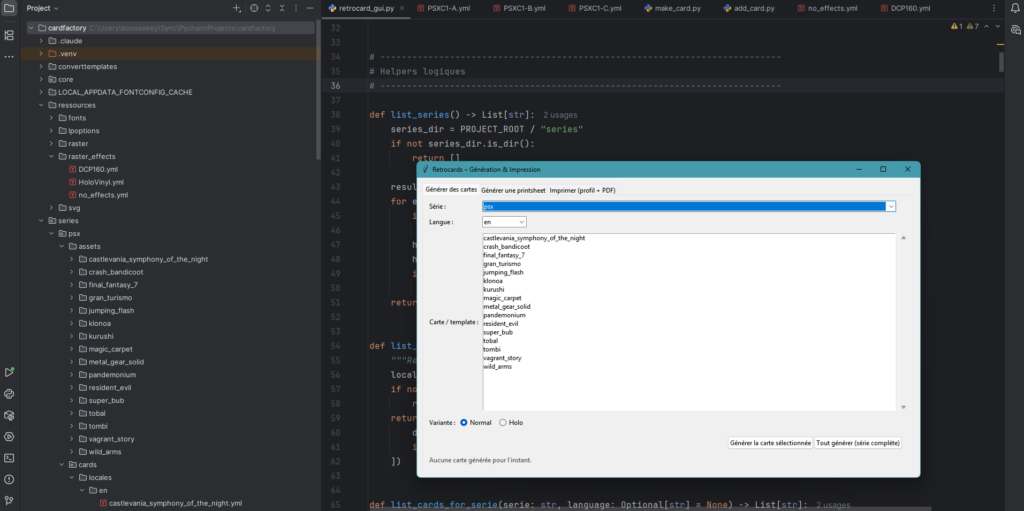1024x511 pixels.
Task: Close the retrocard_gui.py editor tab
Action: (402, 8)
